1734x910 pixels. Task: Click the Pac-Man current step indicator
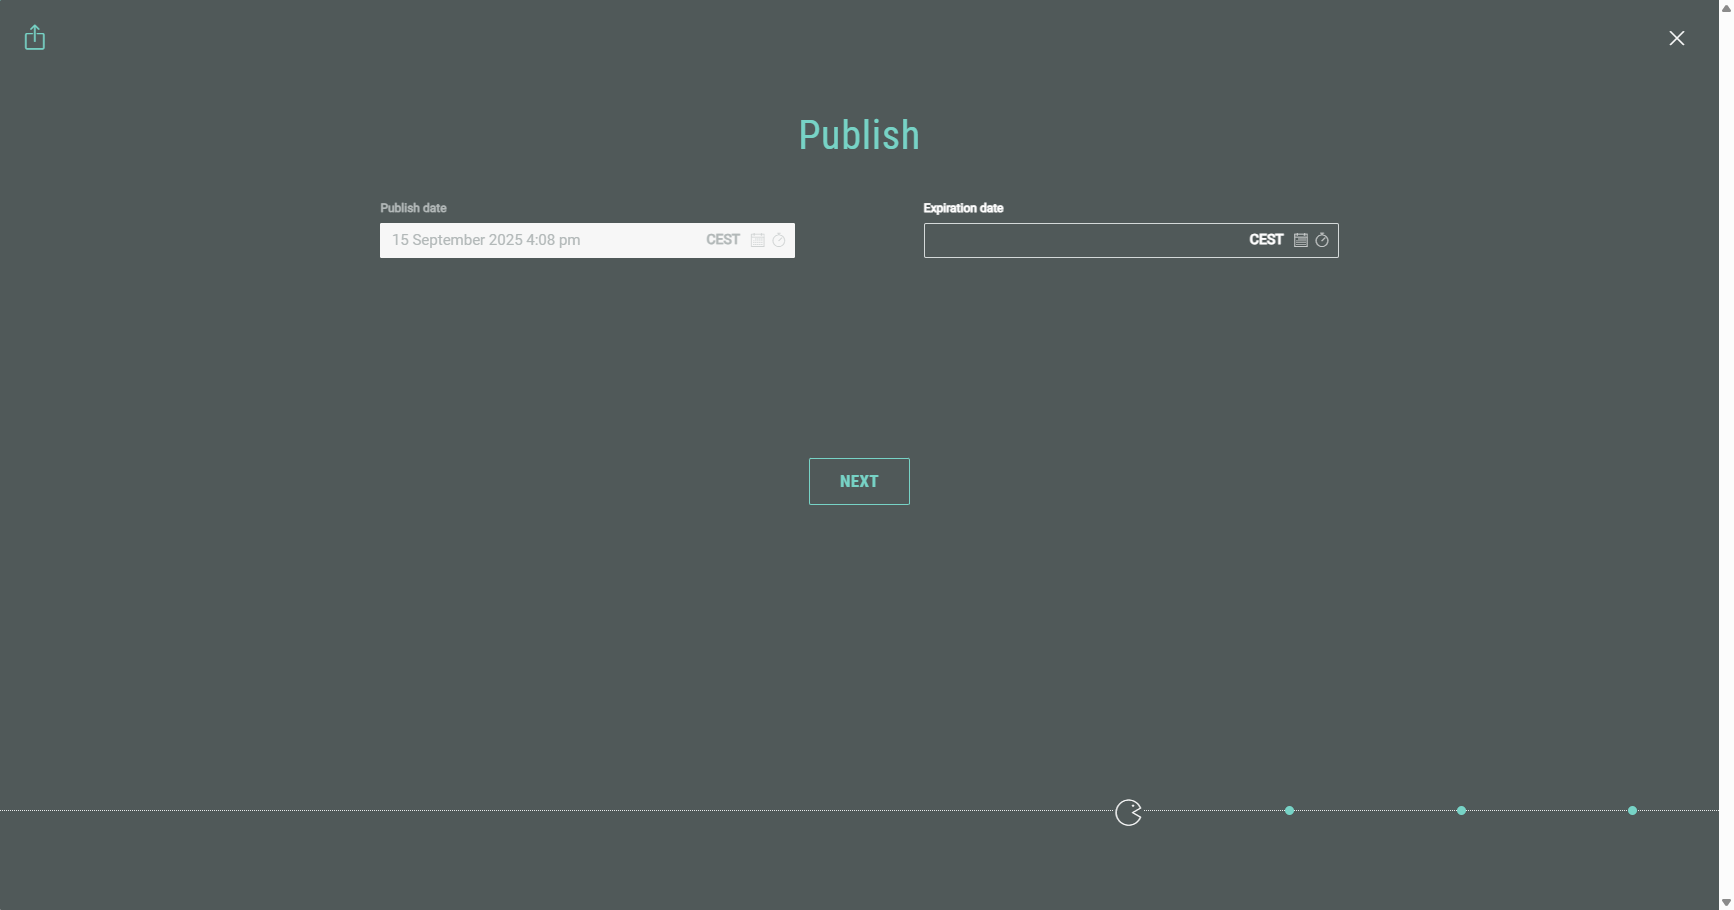1128,813
